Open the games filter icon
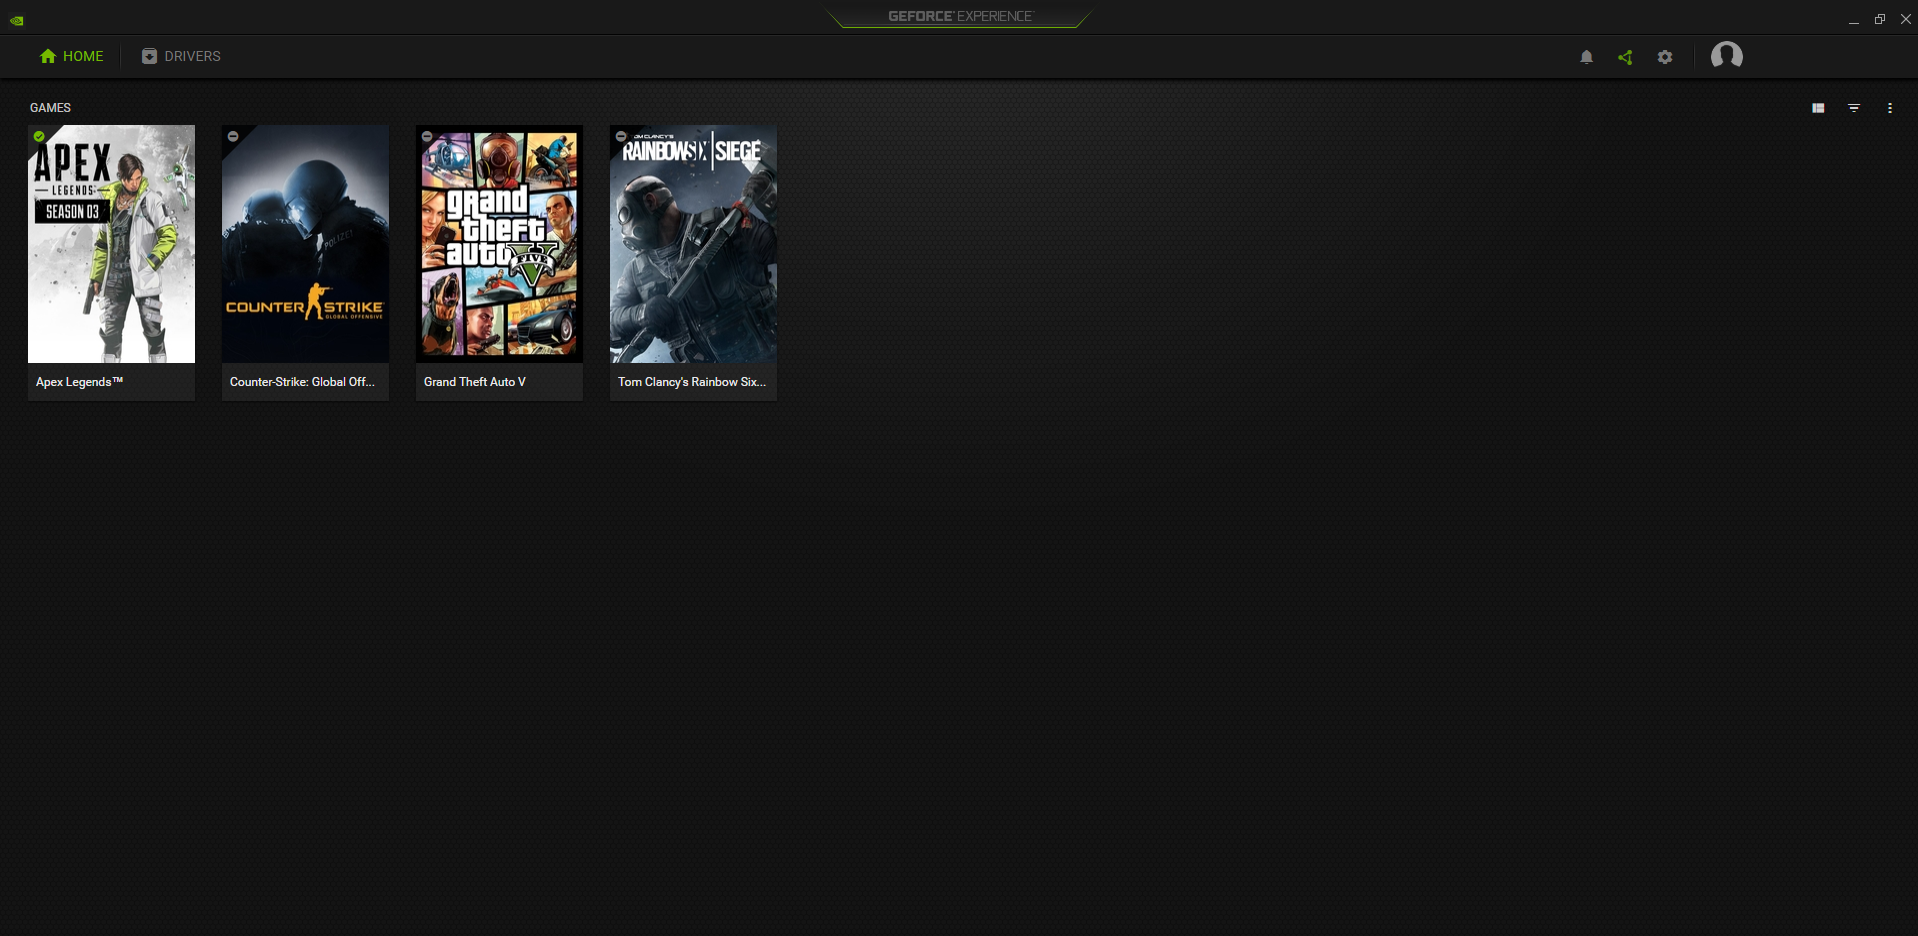 coord(1854,108)
